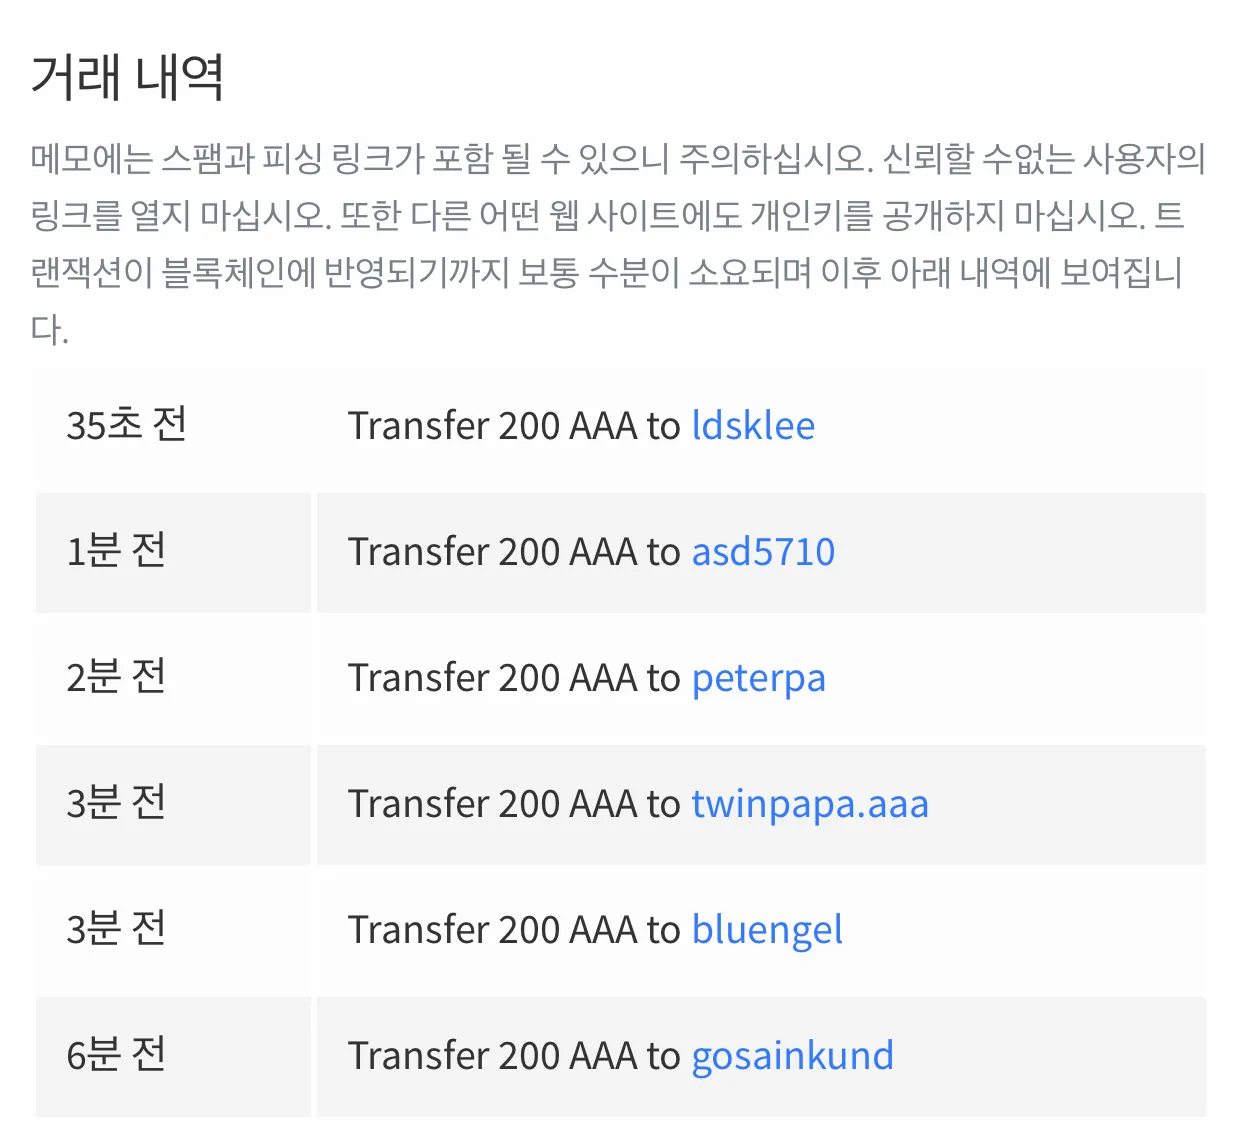This screenshot has height=1122, width=1242.
Task: Go to the bluengel account link
Action: pyautogui.click(x=767, y=931)
